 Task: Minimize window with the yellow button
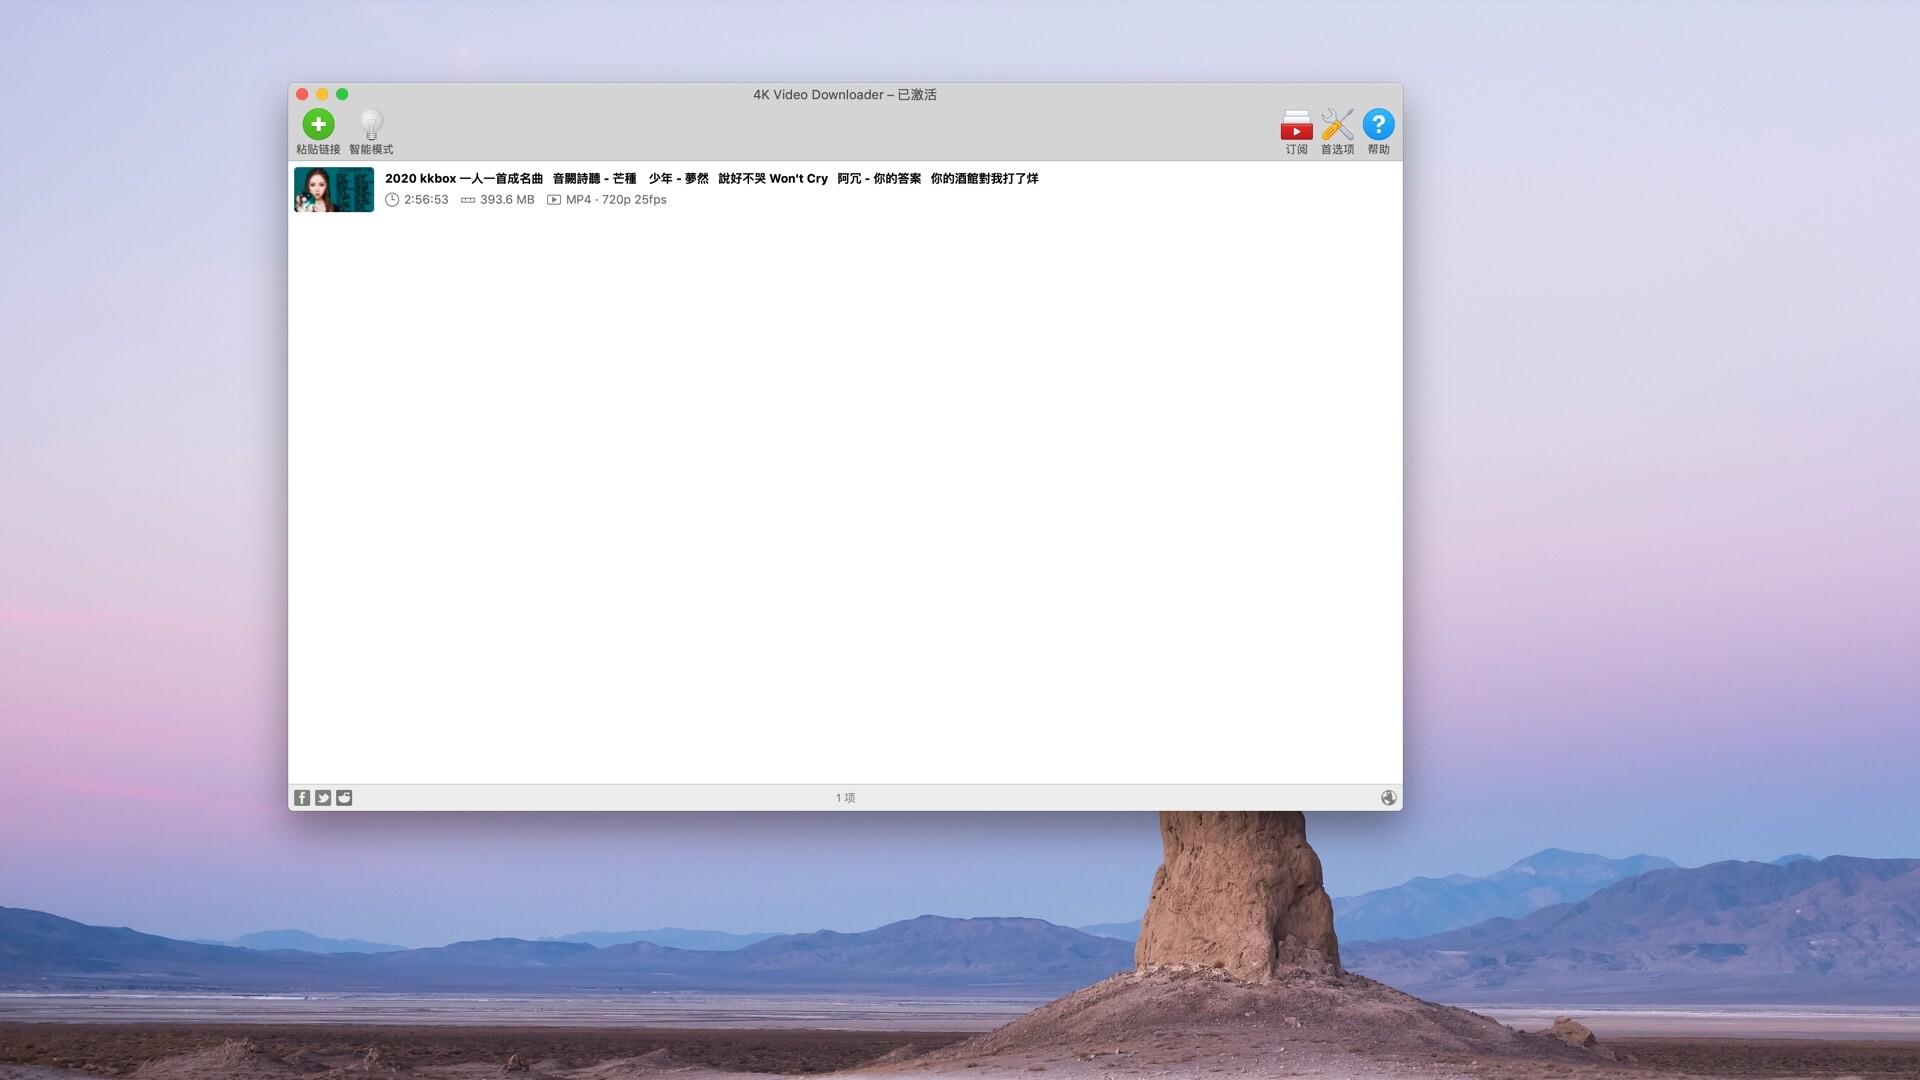click(322, 94)
